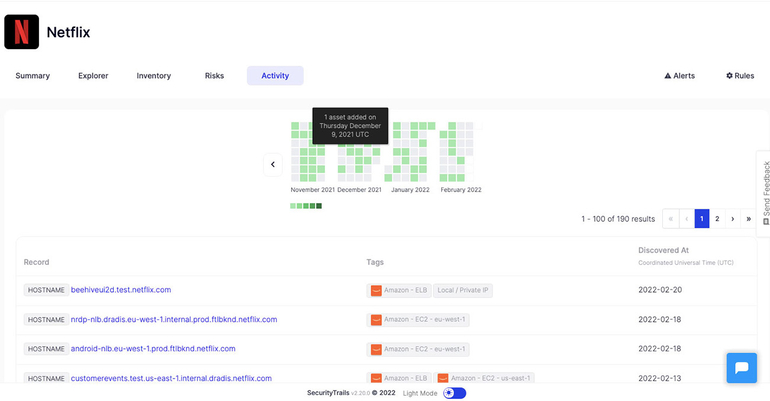Click the lightest green legend swatch
770x401 pixels.
(293, 206)
